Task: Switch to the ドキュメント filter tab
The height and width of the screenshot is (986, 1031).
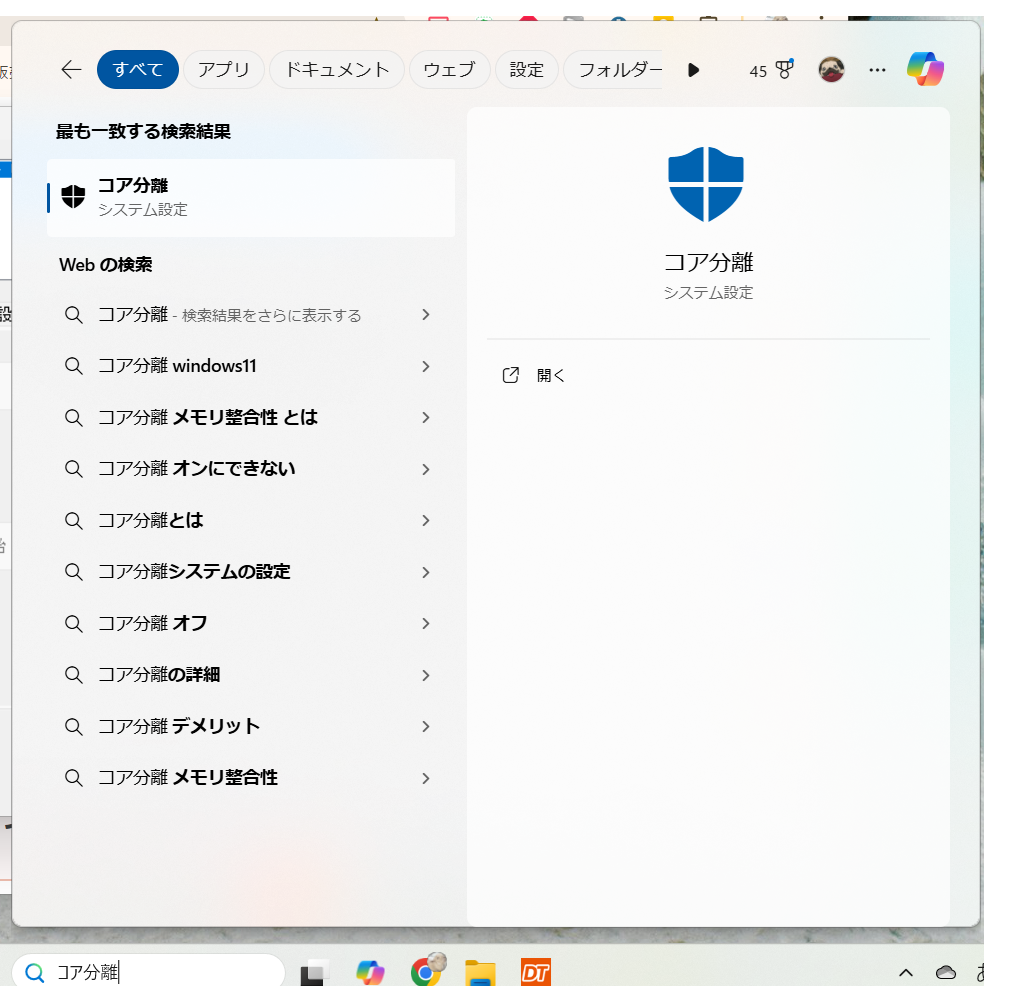Action: click(x=337, y=70)
